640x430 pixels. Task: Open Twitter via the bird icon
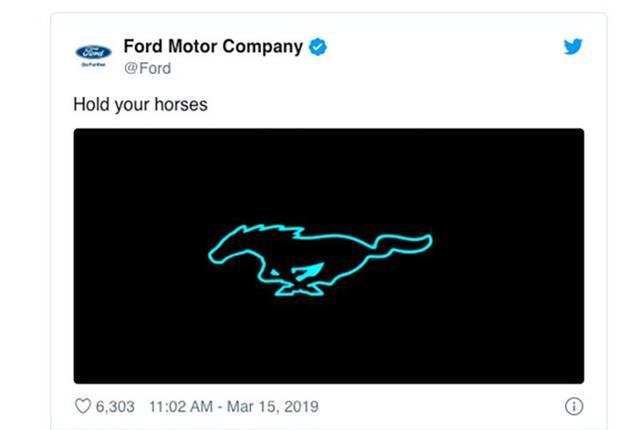tap(572, 46)
